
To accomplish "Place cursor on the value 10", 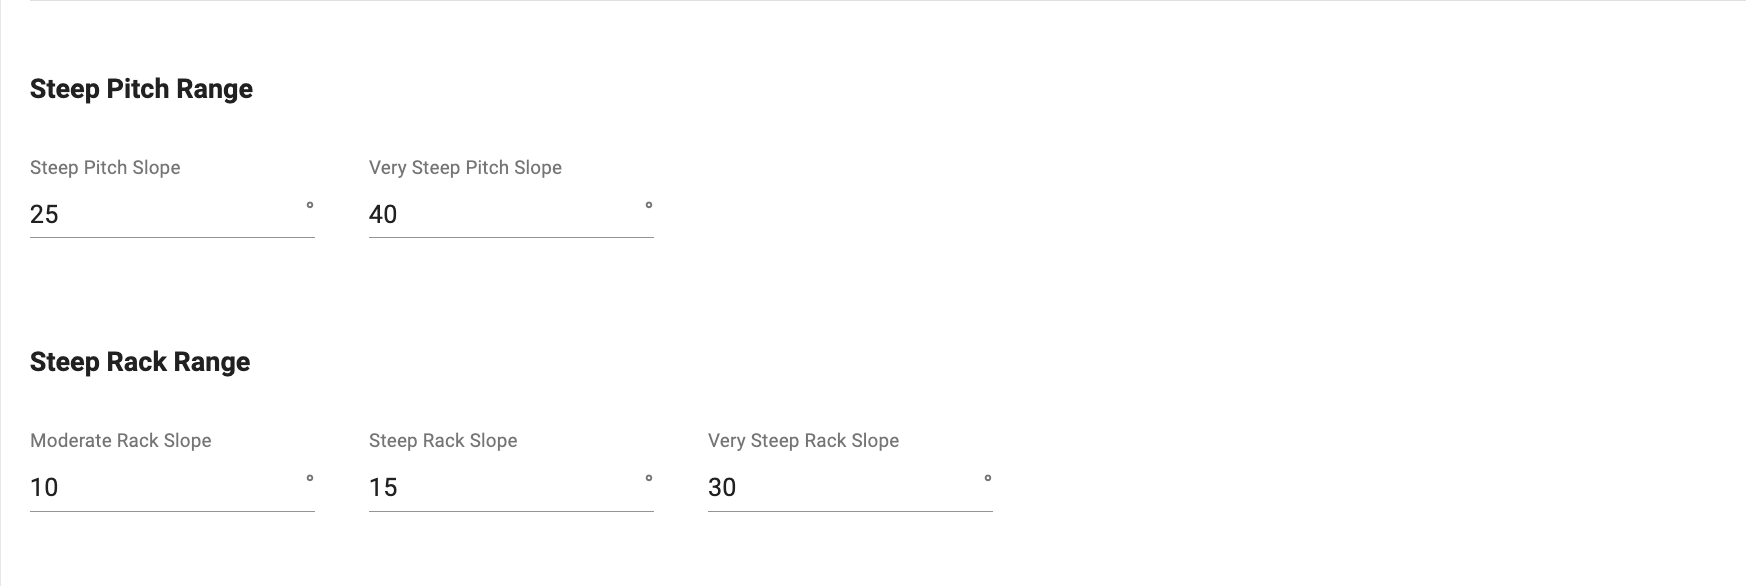I will [x=44, y=487].
